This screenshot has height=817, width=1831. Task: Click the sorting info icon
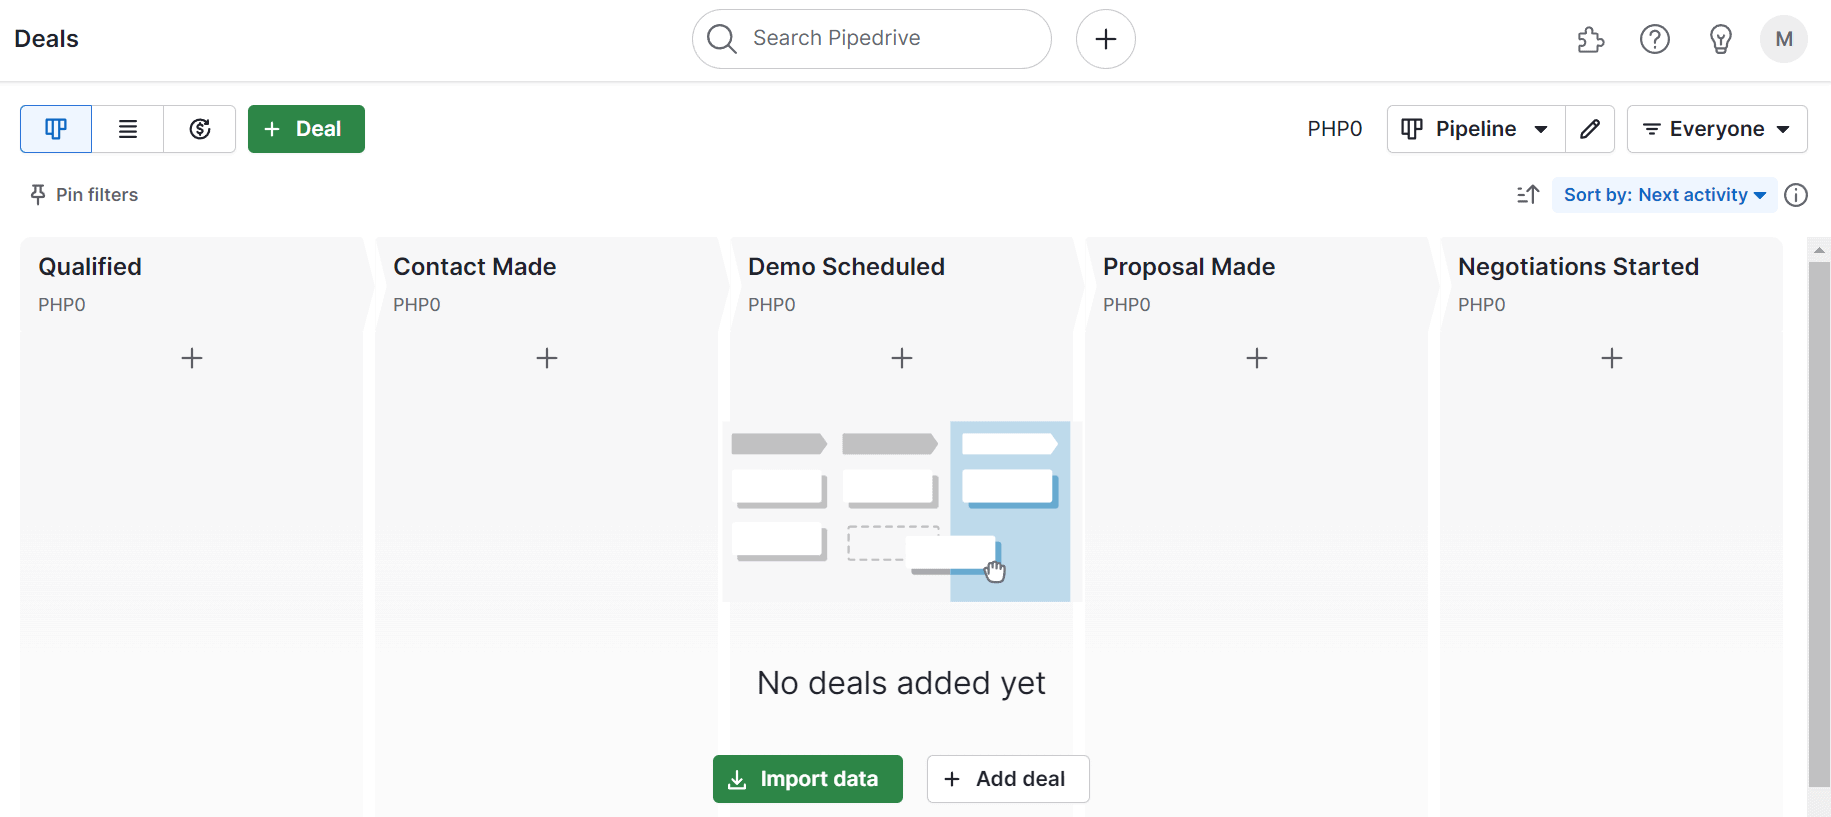point(1796,195)
